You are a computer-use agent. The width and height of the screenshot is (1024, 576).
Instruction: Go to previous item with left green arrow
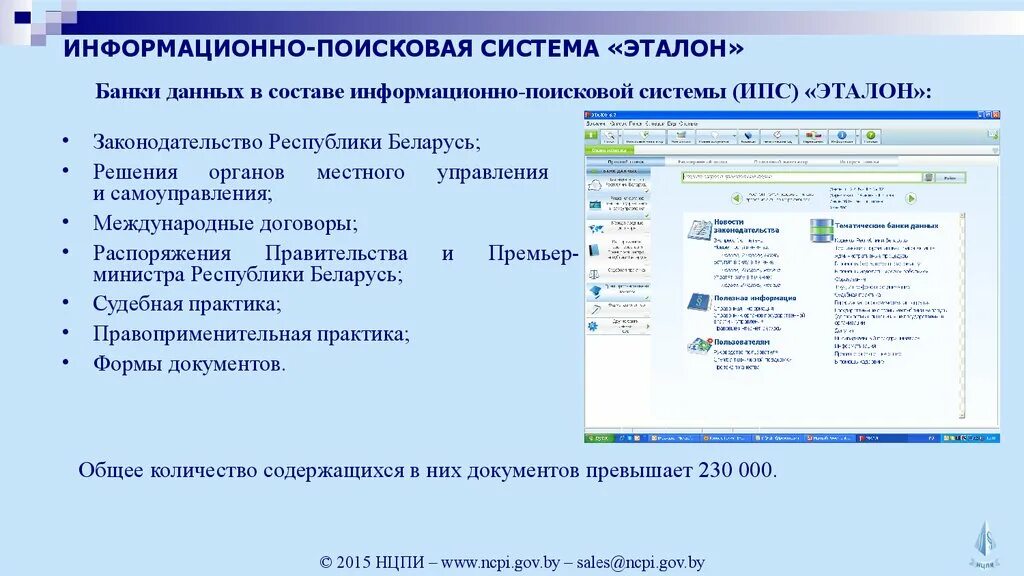(x=737, y=198)
